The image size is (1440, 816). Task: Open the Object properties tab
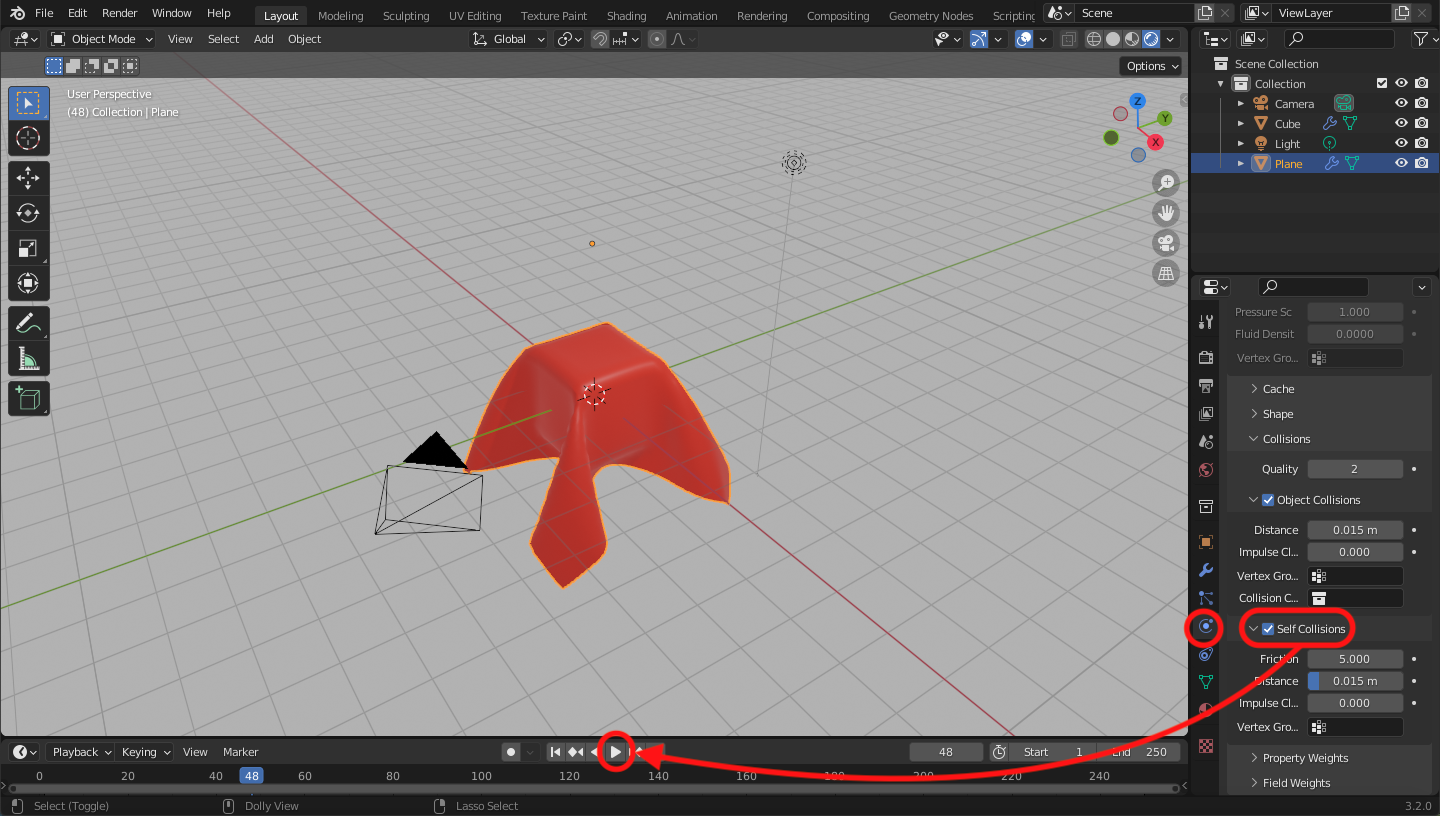point(1206,542)
